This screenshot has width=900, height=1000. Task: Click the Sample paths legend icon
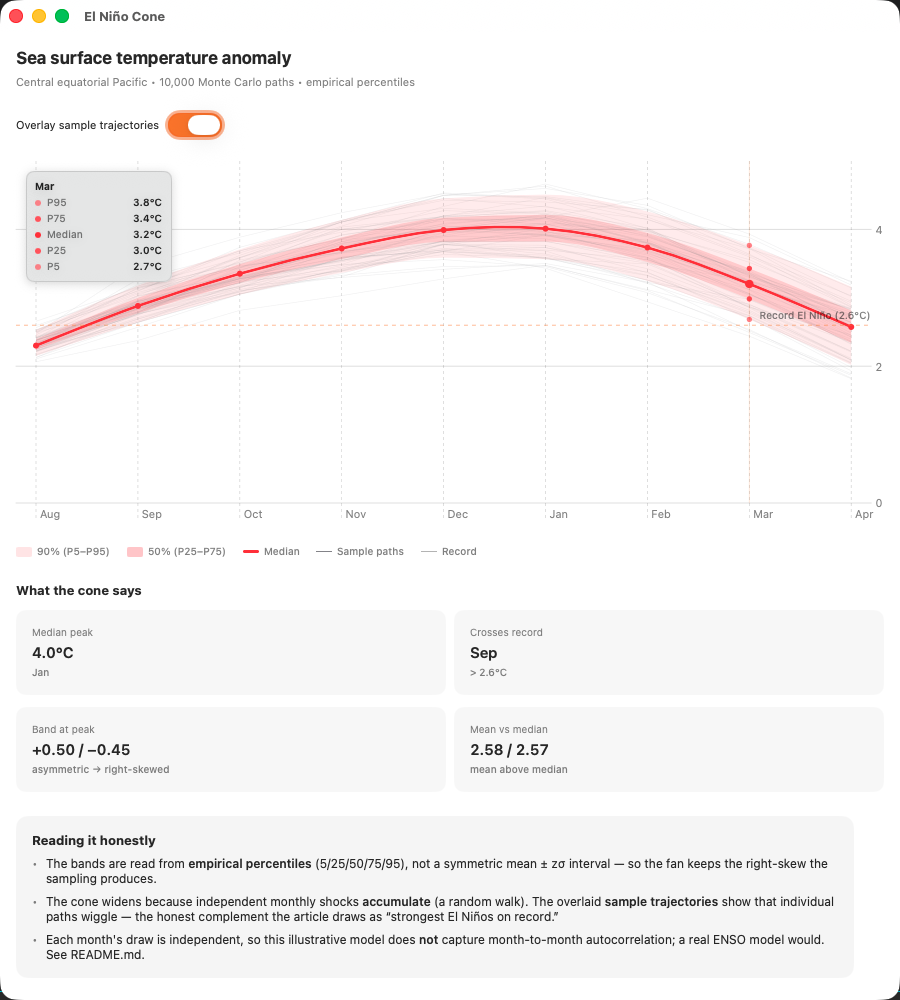pyautogui.click(x=324, y=552)
